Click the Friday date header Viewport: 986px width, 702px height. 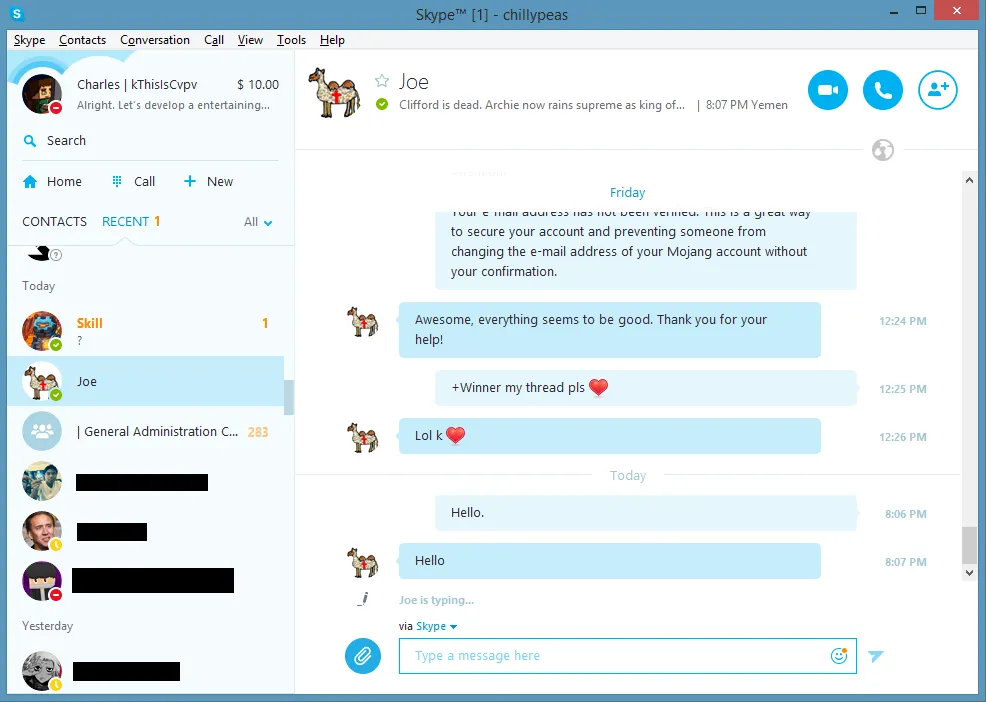pyautogui.click(x=628, y=192)
